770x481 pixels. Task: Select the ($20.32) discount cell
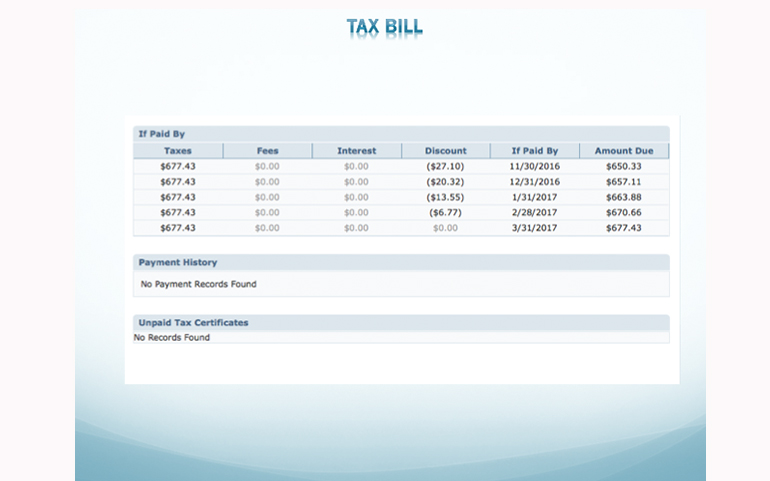[445, 182]
